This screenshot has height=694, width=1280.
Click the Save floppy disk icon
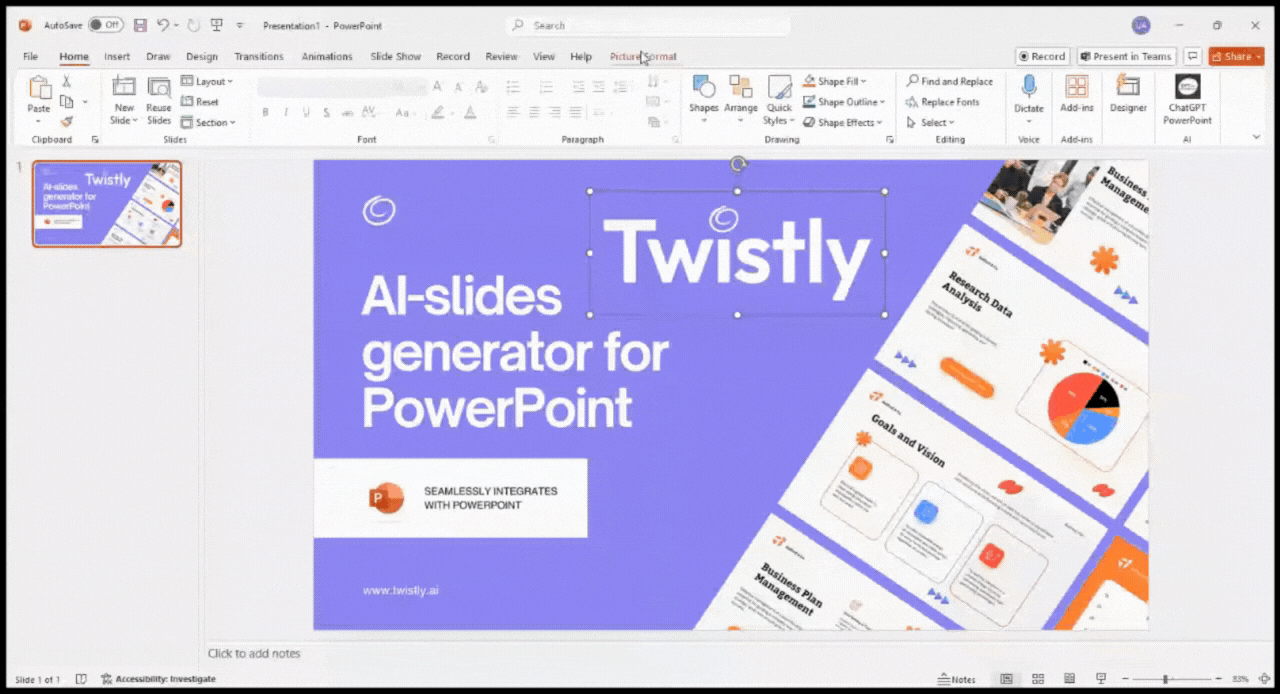tap(140, 25)
